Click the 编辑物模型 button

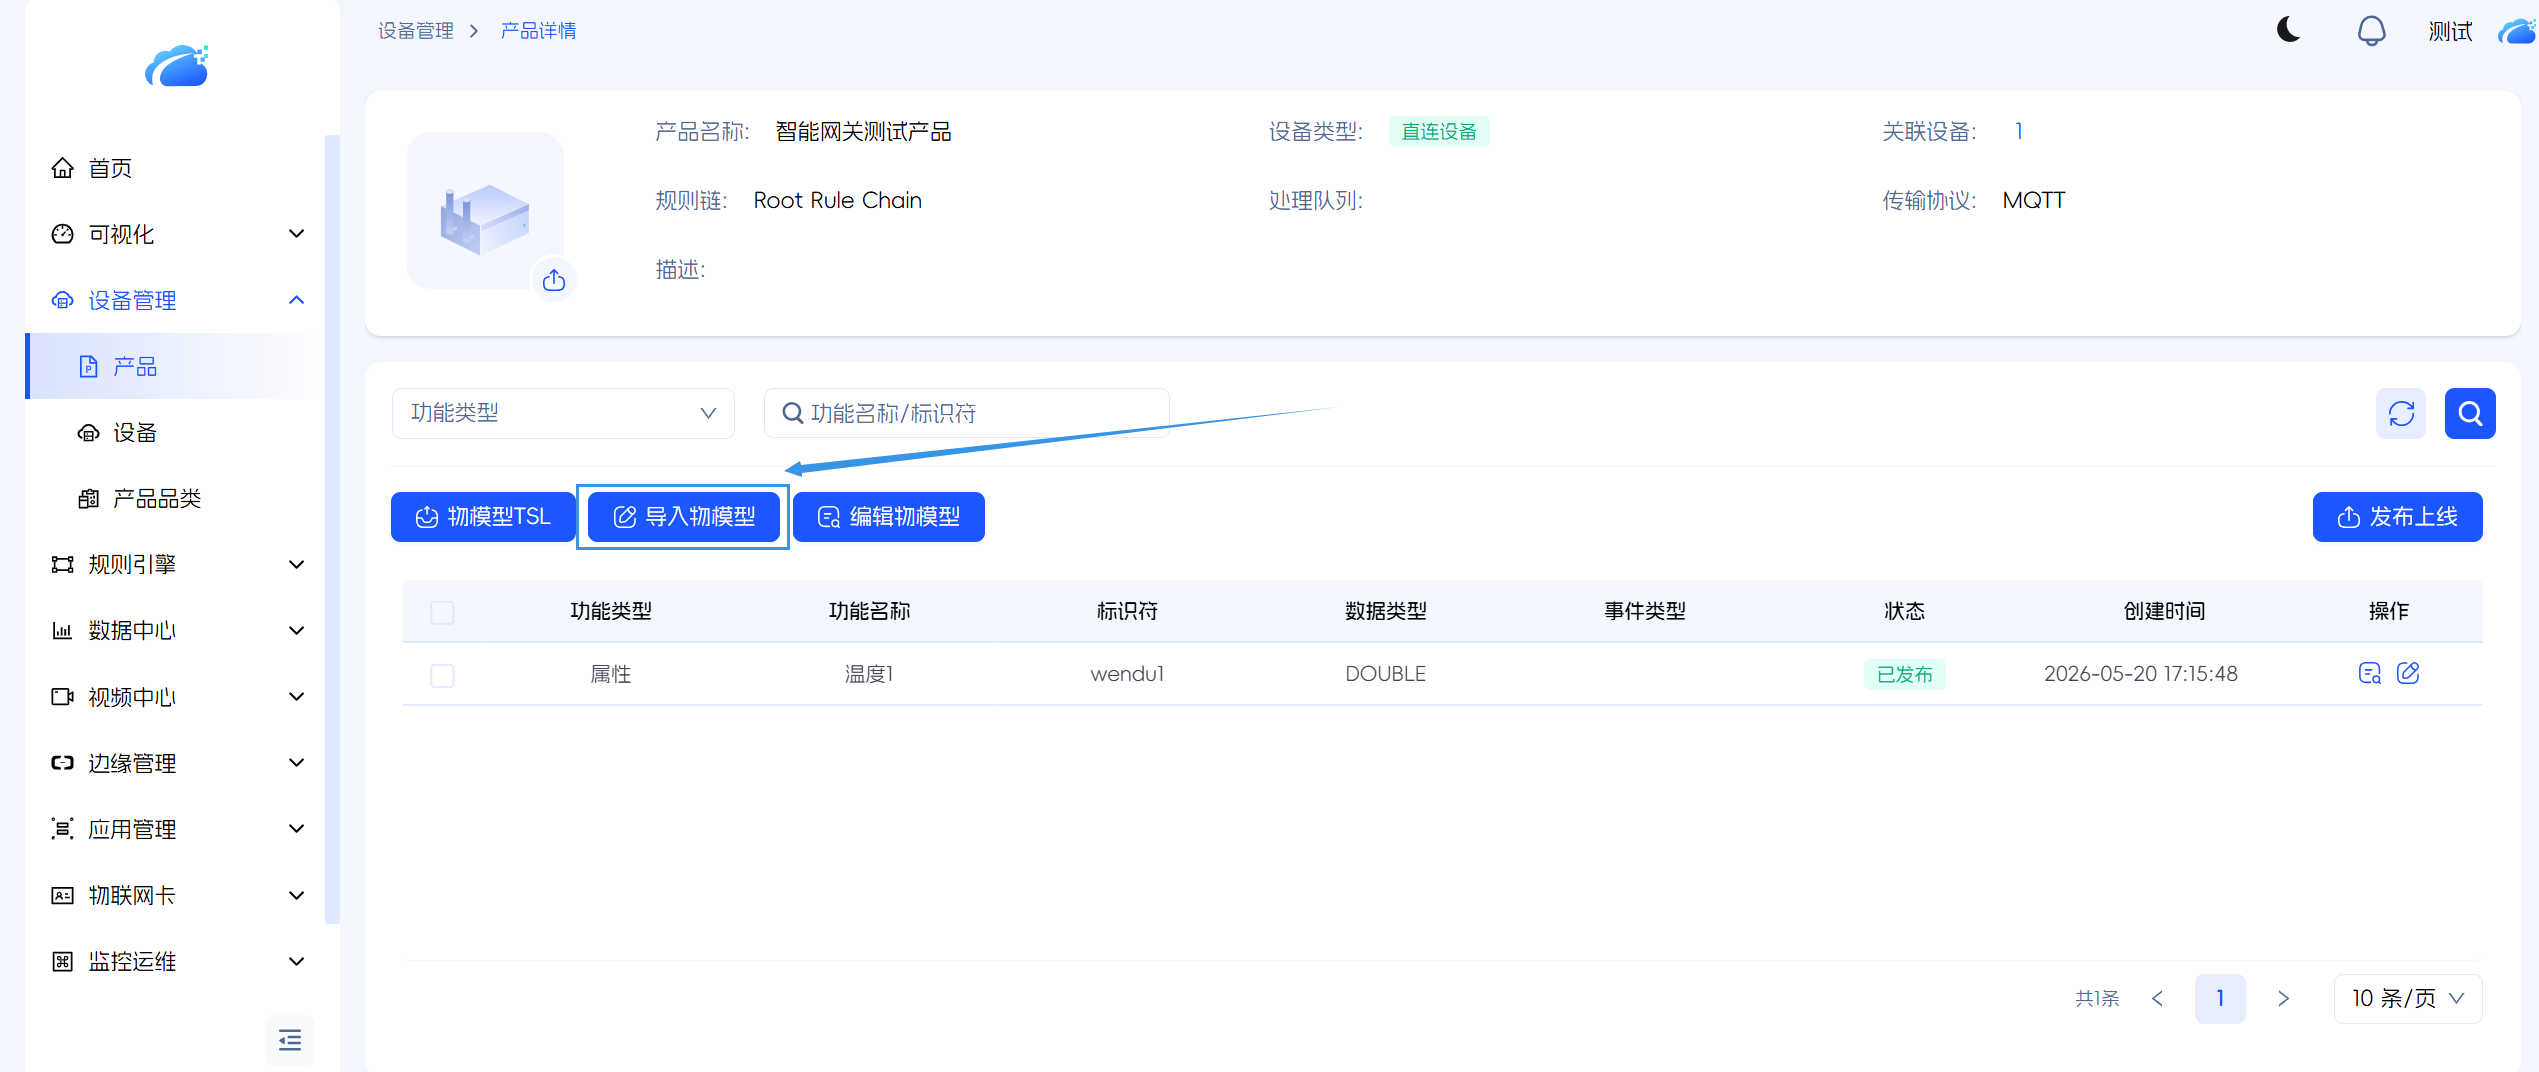point(888,517)
